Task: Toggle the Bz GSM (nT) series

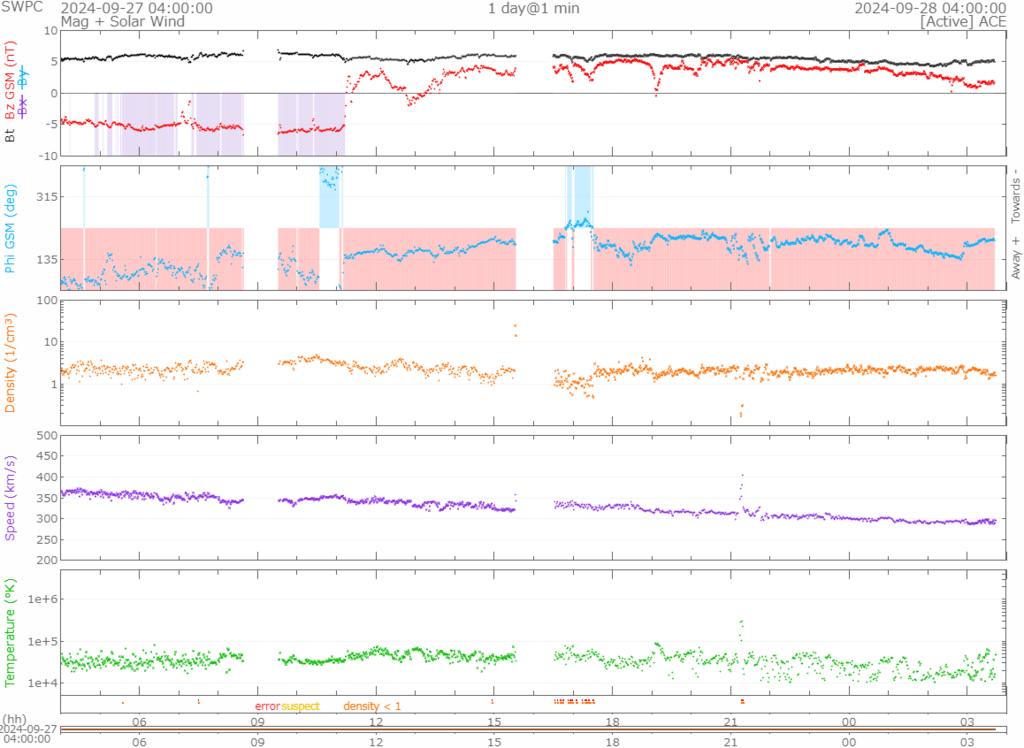Action: pos(11,81)
